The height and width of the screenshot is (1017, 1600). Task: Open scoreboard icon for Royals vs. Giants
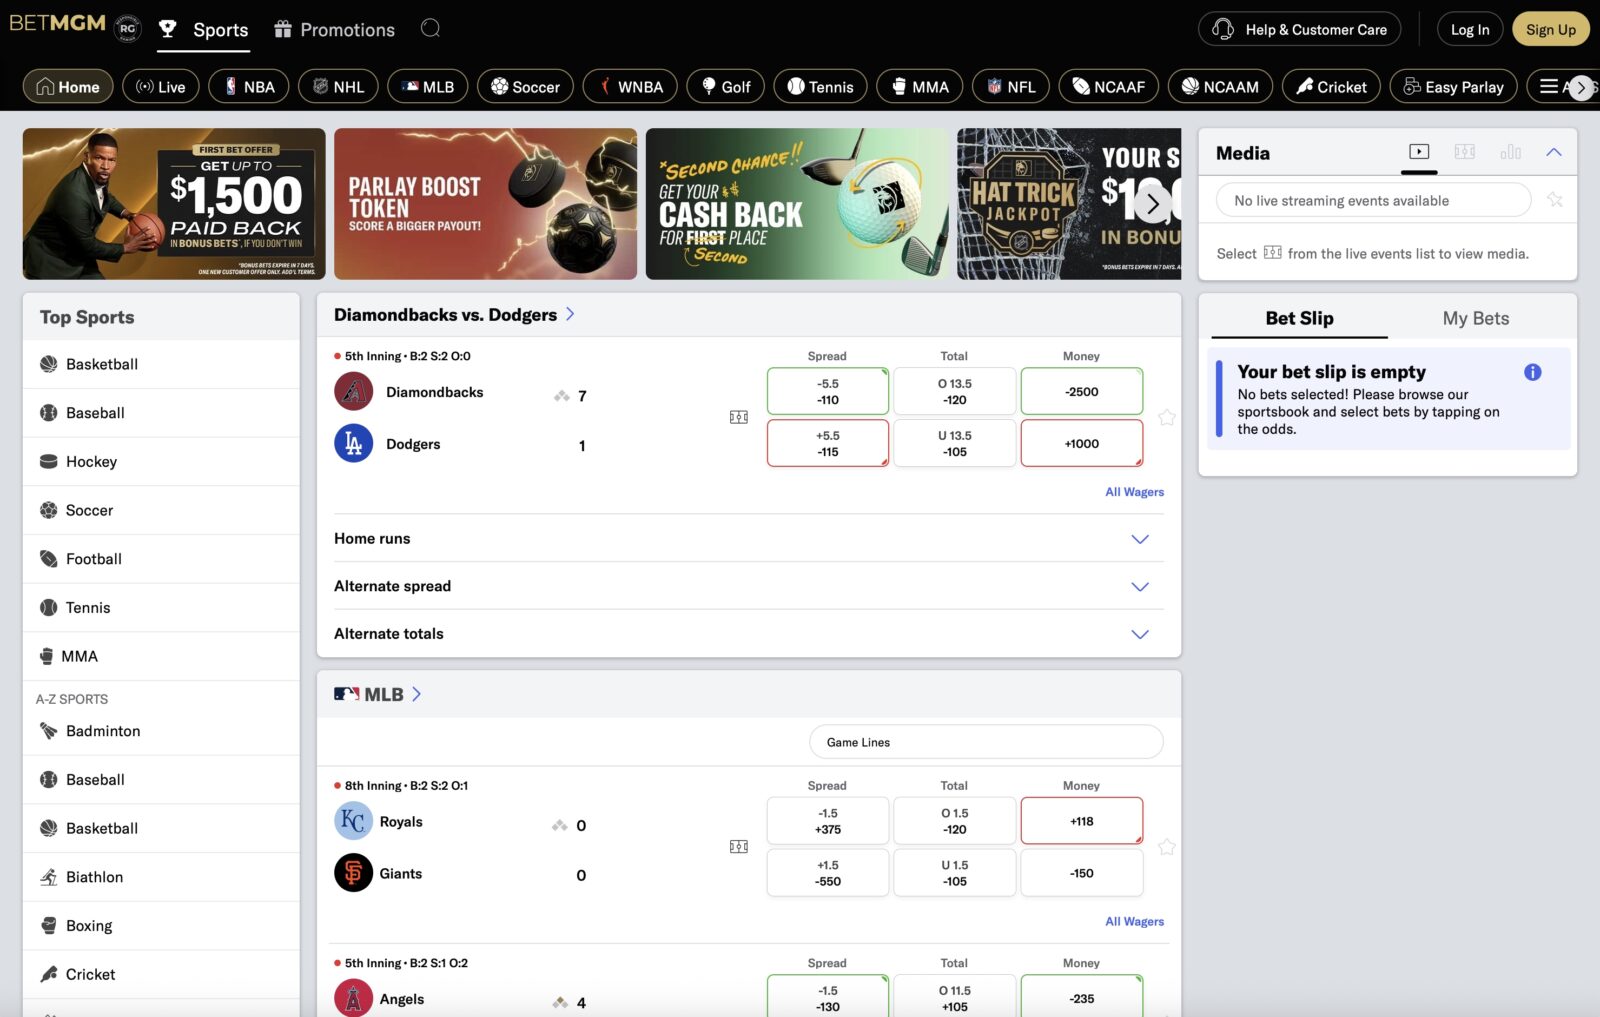click(x=739, y=847)
